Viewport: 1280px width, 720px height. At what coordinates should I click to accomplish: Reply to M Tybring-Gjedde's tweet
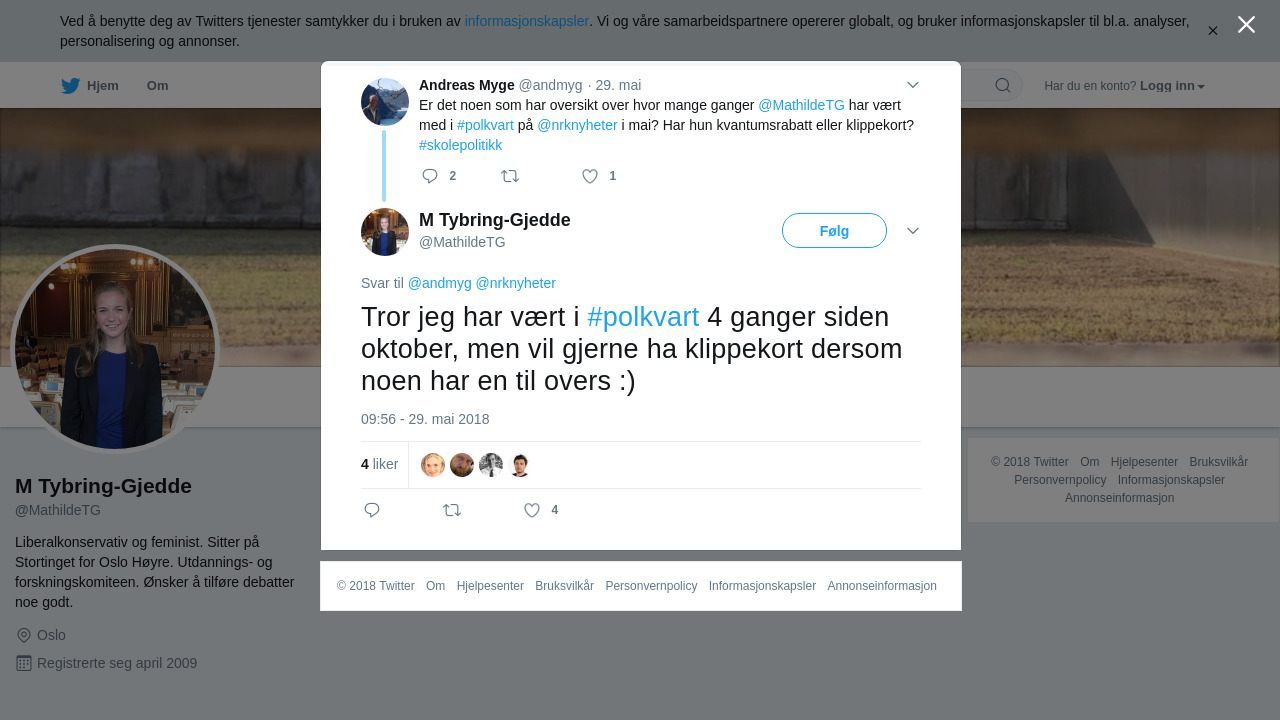click(x=372, y=510)
